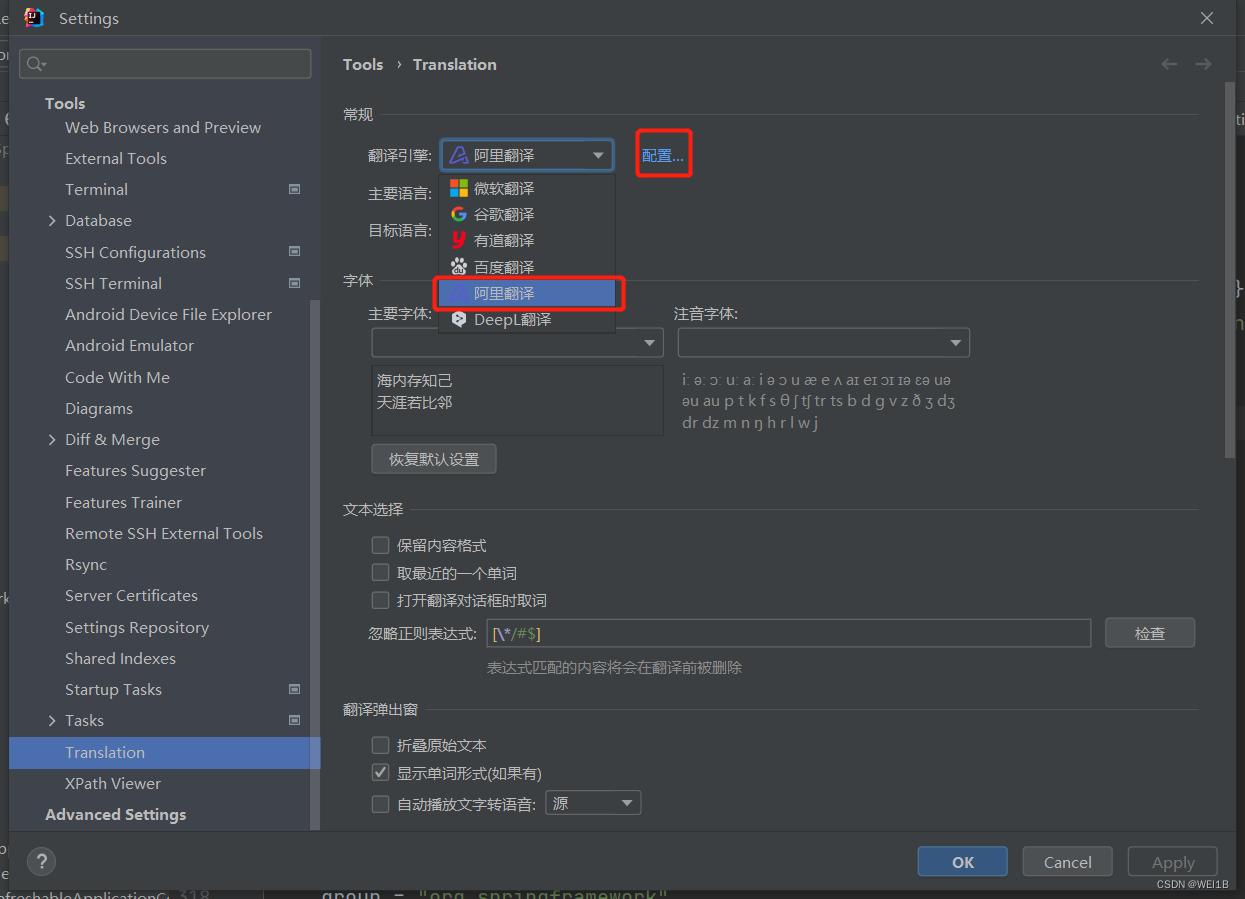Open Web Browsers and Preview settings
Image resolution: width=1245 pixels, height=899 pixels.
tap(163, 127)
